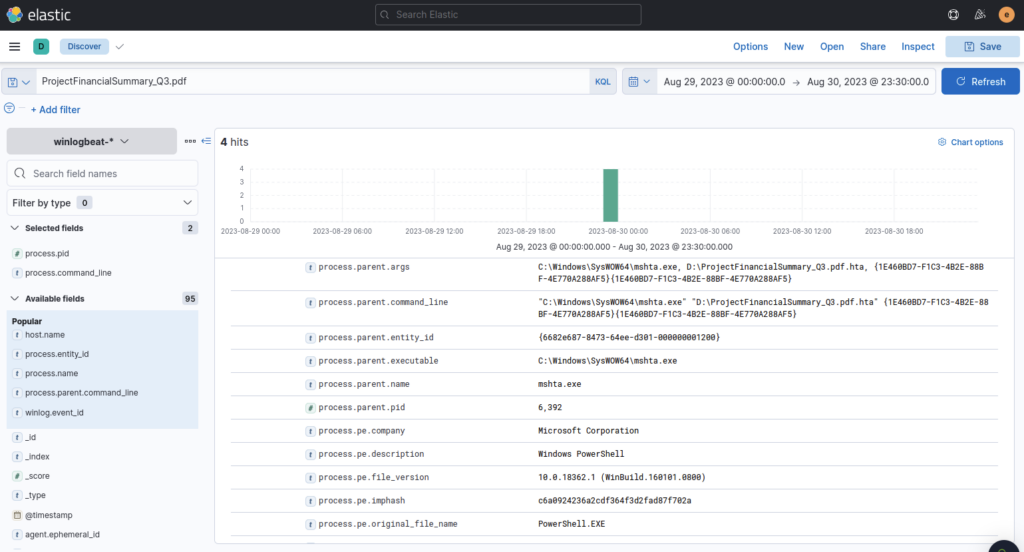
Task: Click the process.pe.file_version field name
Action: click(374, 478)
